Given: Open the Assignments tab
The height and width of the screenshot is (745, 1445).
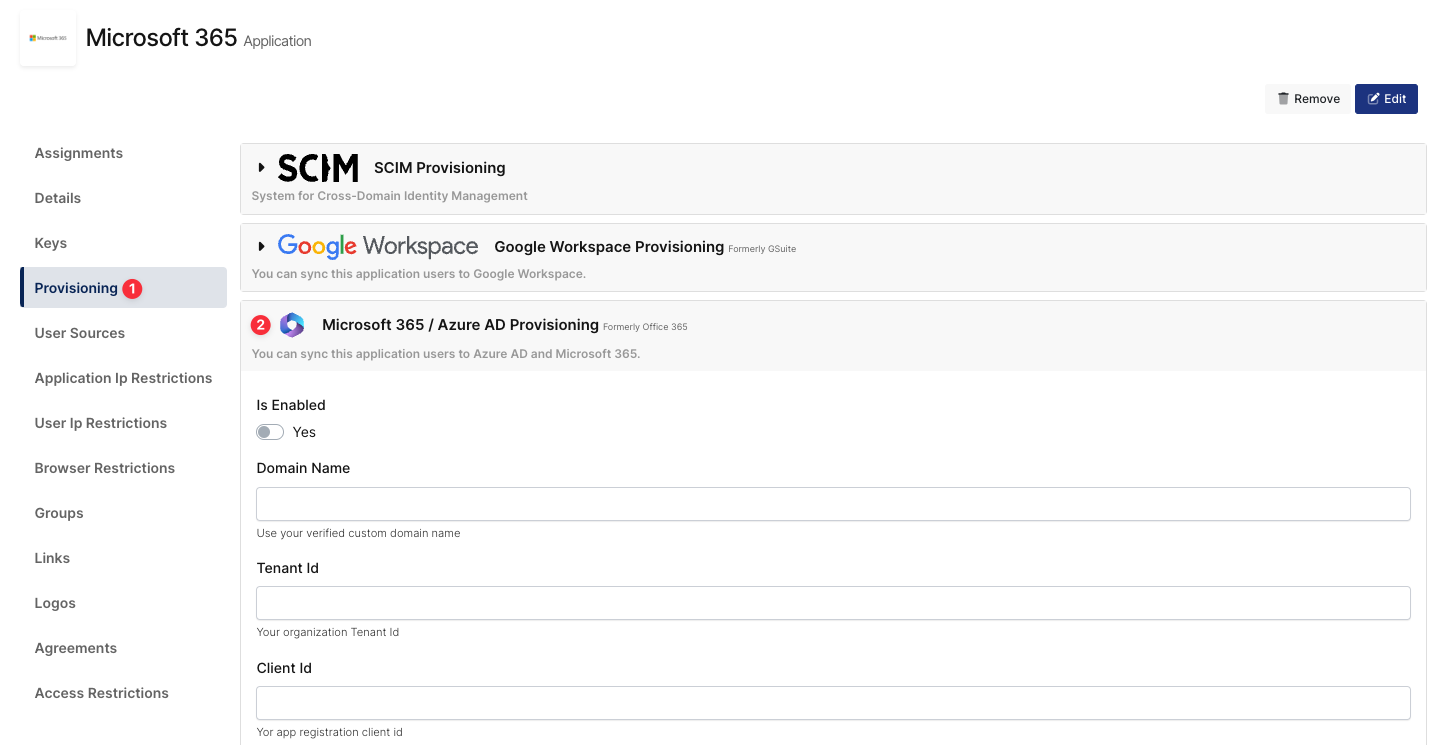Looking at the screenshot, I should 79,153.
